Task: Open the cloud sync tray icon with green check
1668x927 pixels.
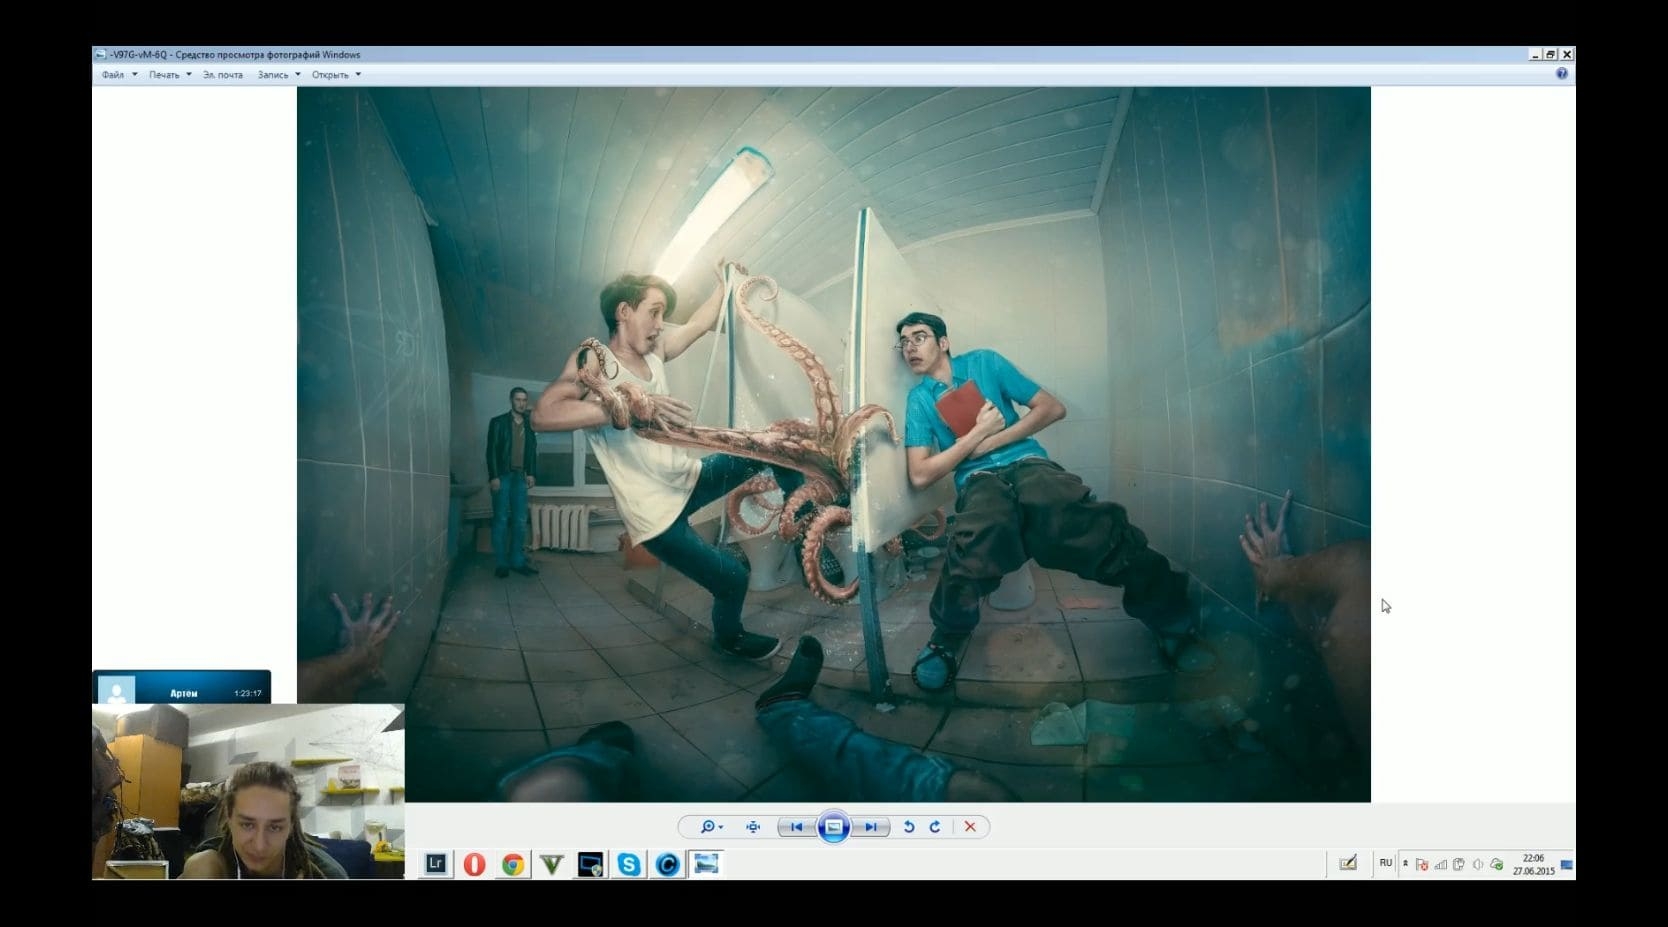Action: 1497,865
